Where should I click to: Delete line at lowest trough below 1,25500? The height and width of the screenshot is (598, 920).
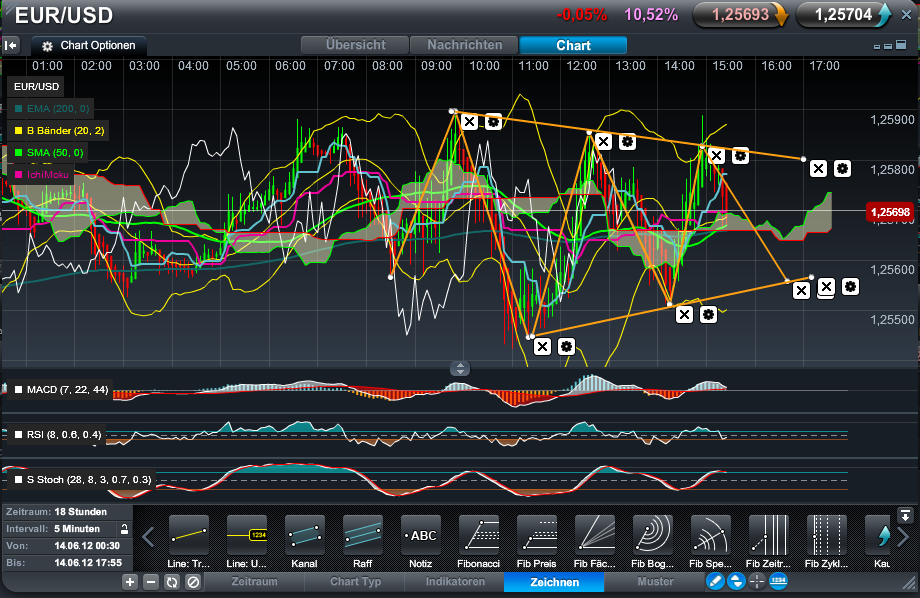click(x=543, y=346)
